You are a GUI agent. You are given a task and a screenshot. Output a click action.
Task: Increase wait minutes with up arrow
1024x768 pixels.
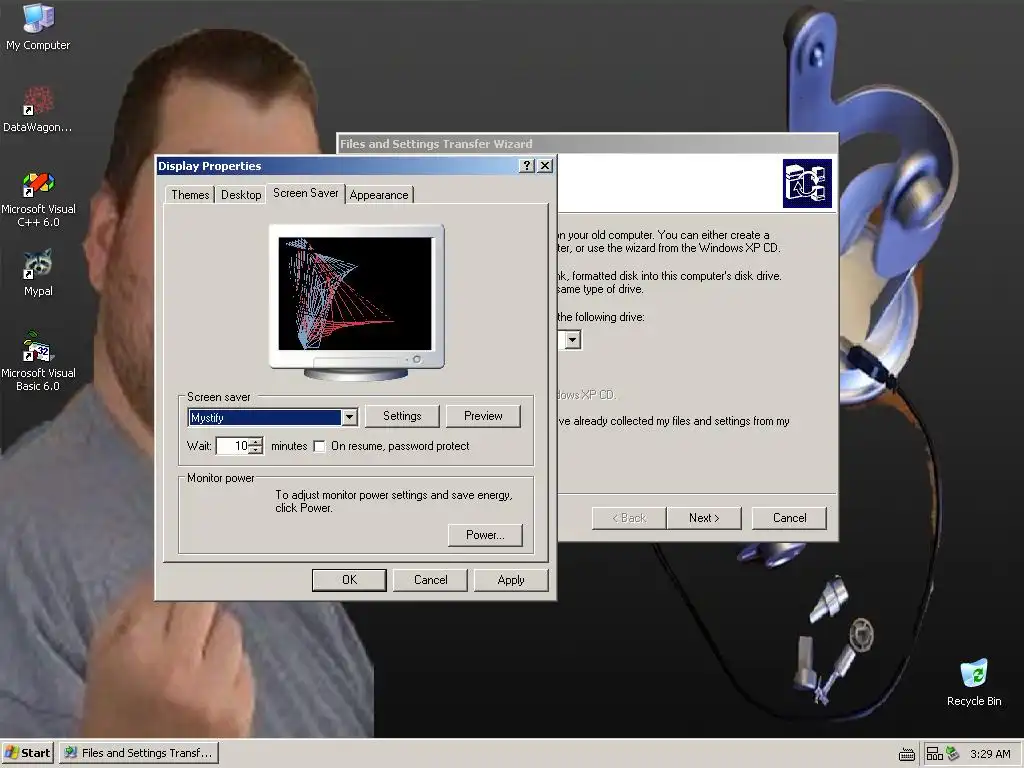[x=256, y=441]
